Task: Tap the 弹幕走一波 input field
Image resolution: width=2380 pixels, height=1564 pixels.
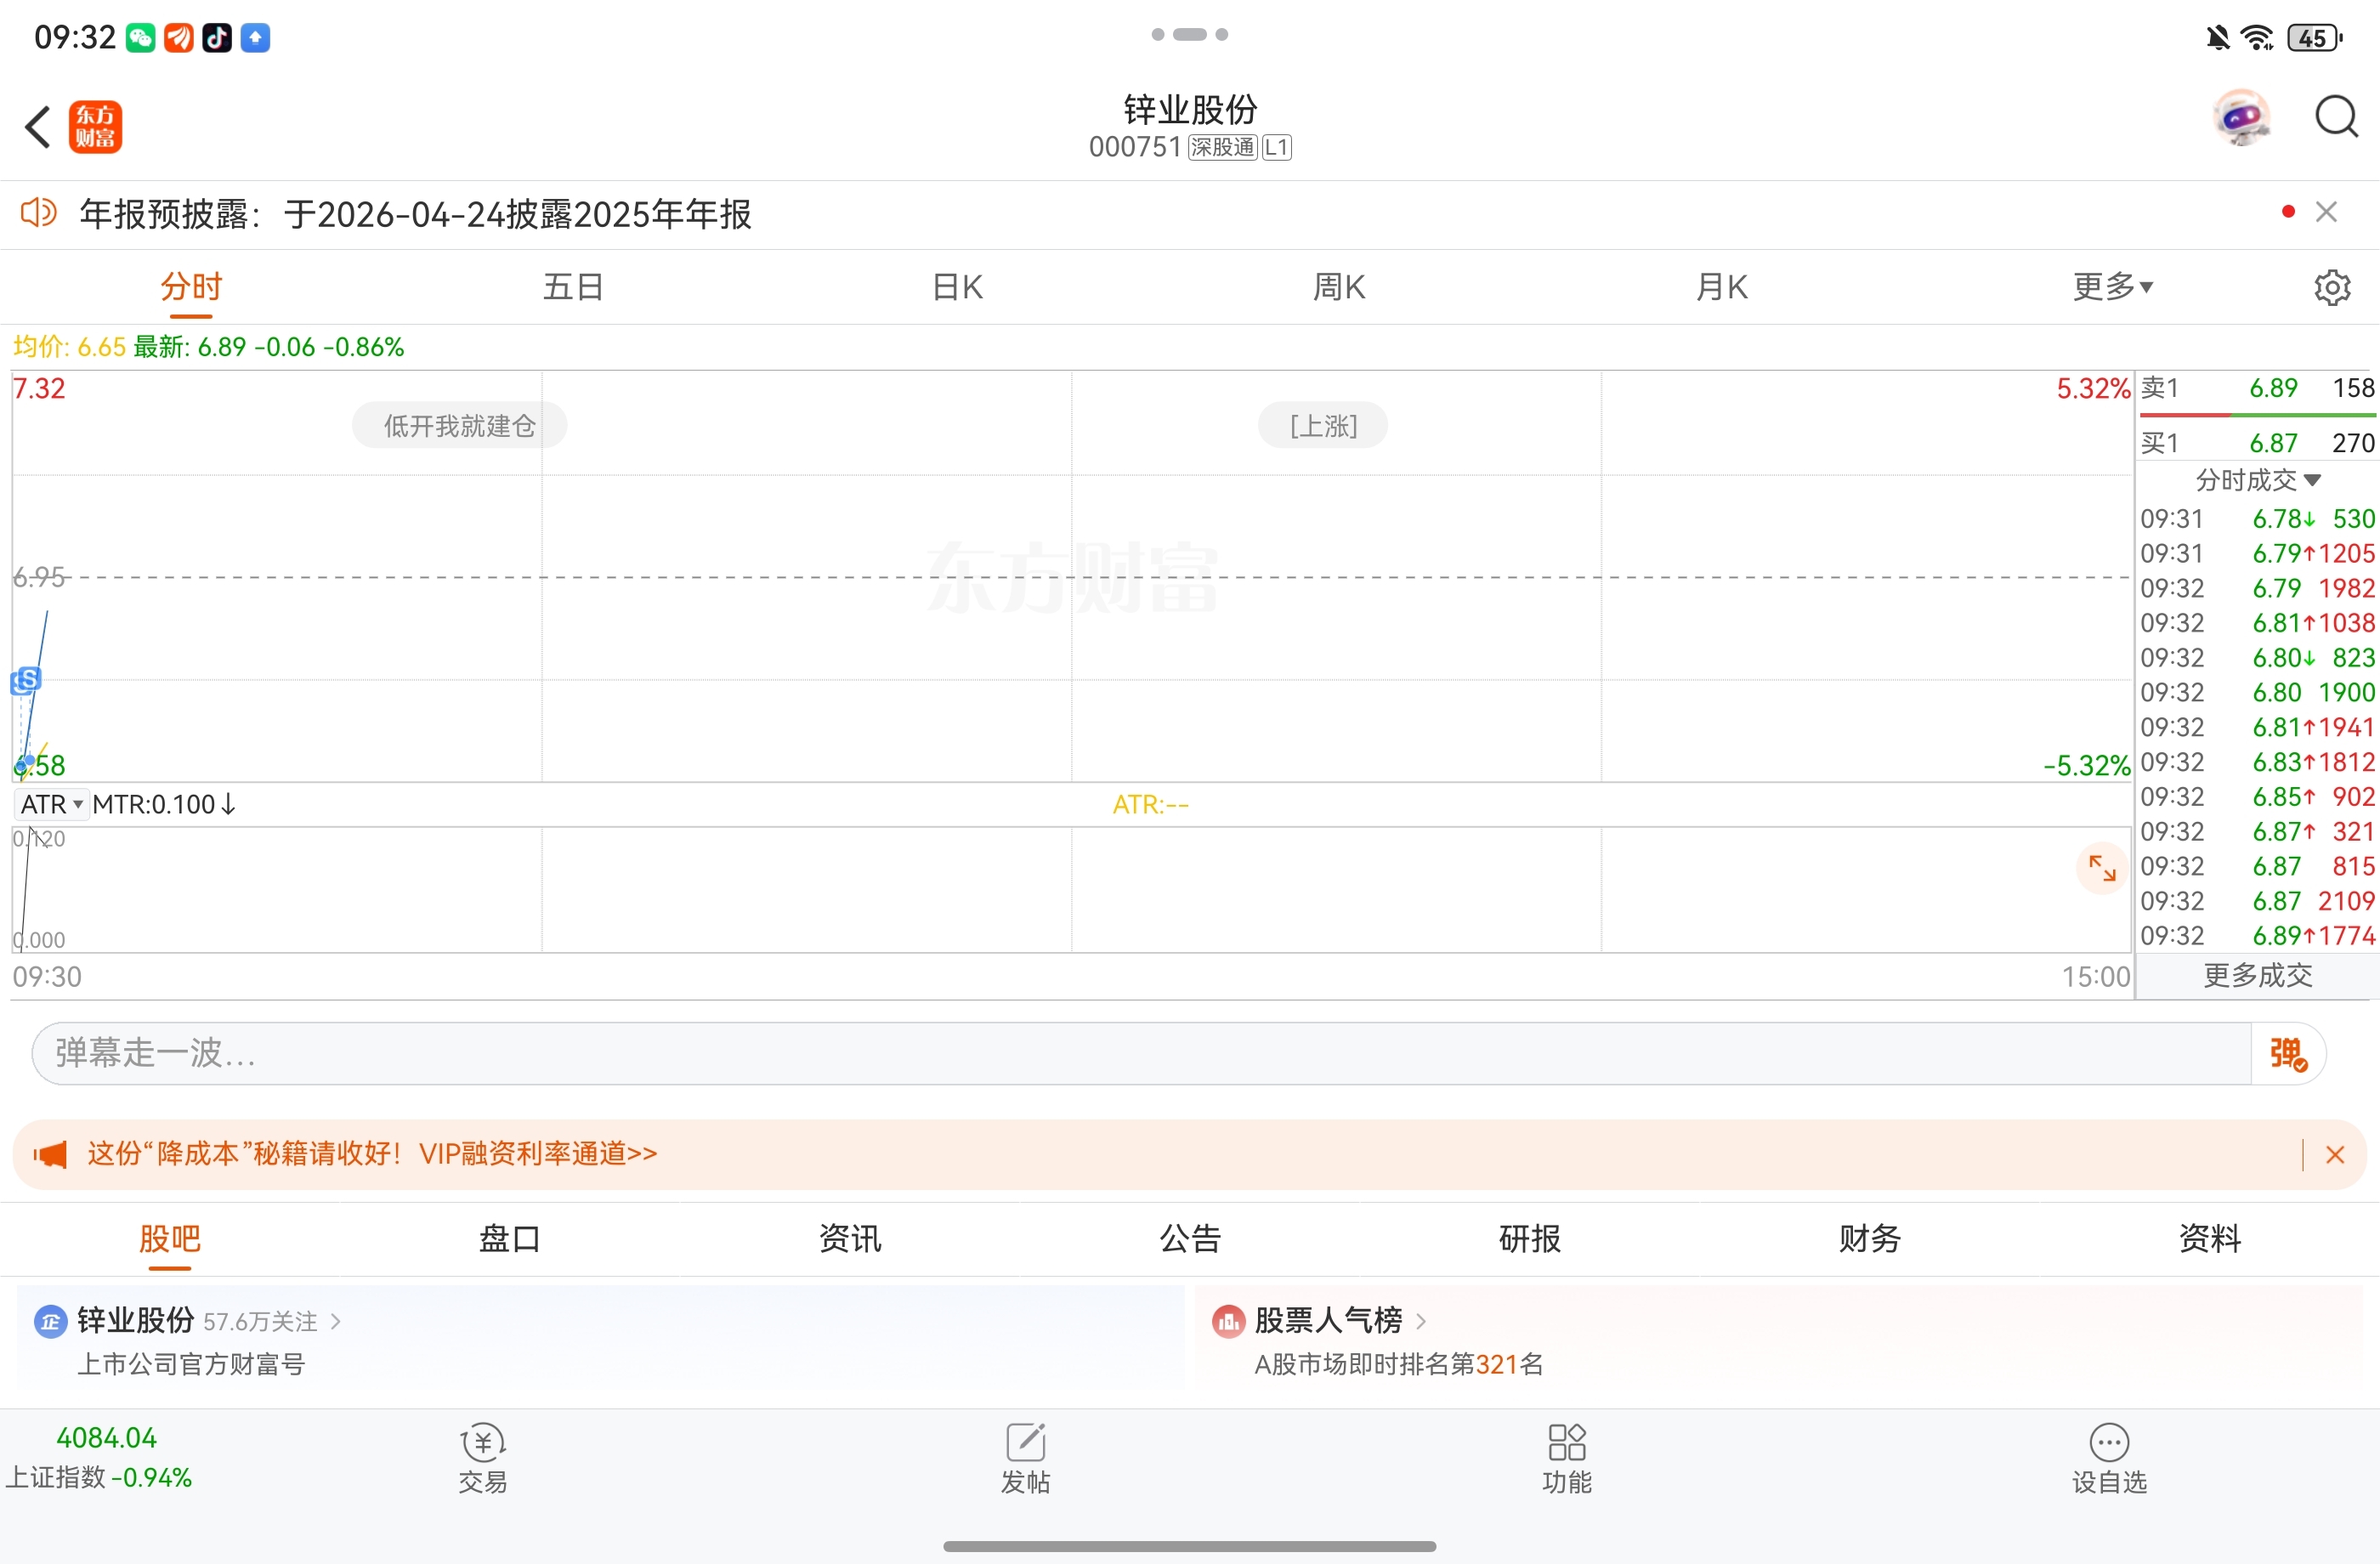Action: point(1140,1053)
